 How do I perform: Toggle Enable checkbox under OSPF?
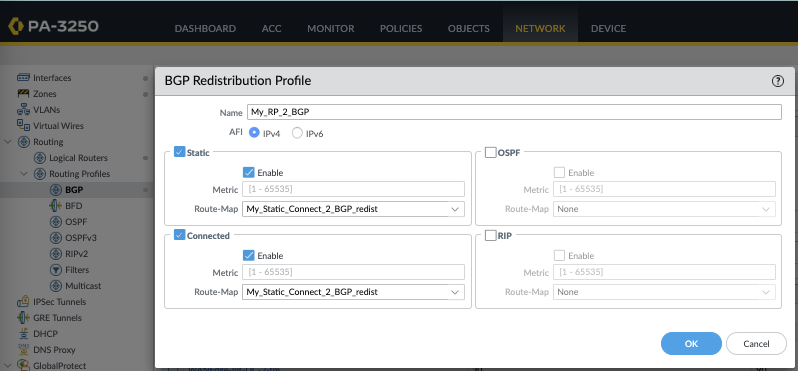coord(559,173)
